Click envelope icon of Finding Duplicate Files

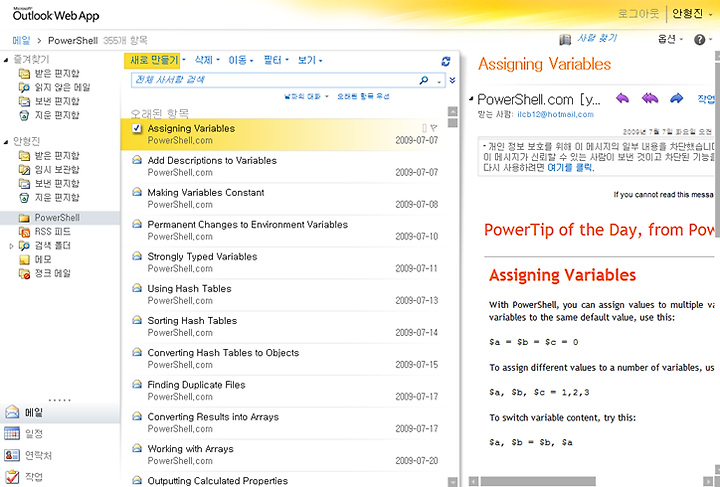click(137, 384)
